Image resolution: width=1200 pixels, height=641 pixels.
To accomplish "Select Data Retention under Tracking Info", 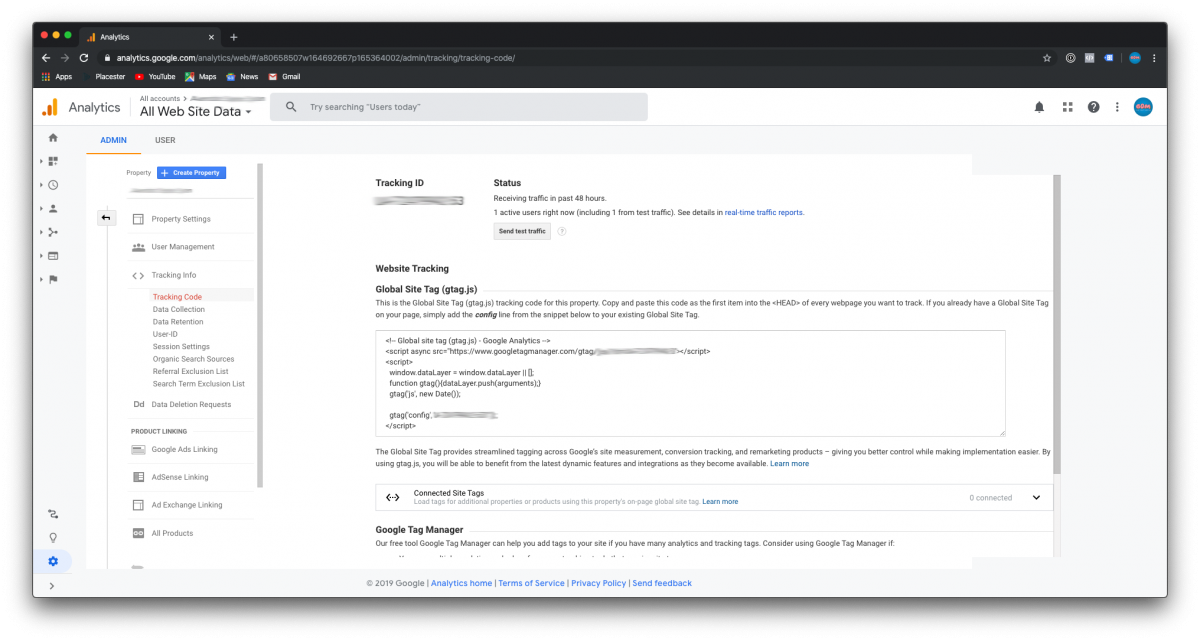I will [178, 322].
